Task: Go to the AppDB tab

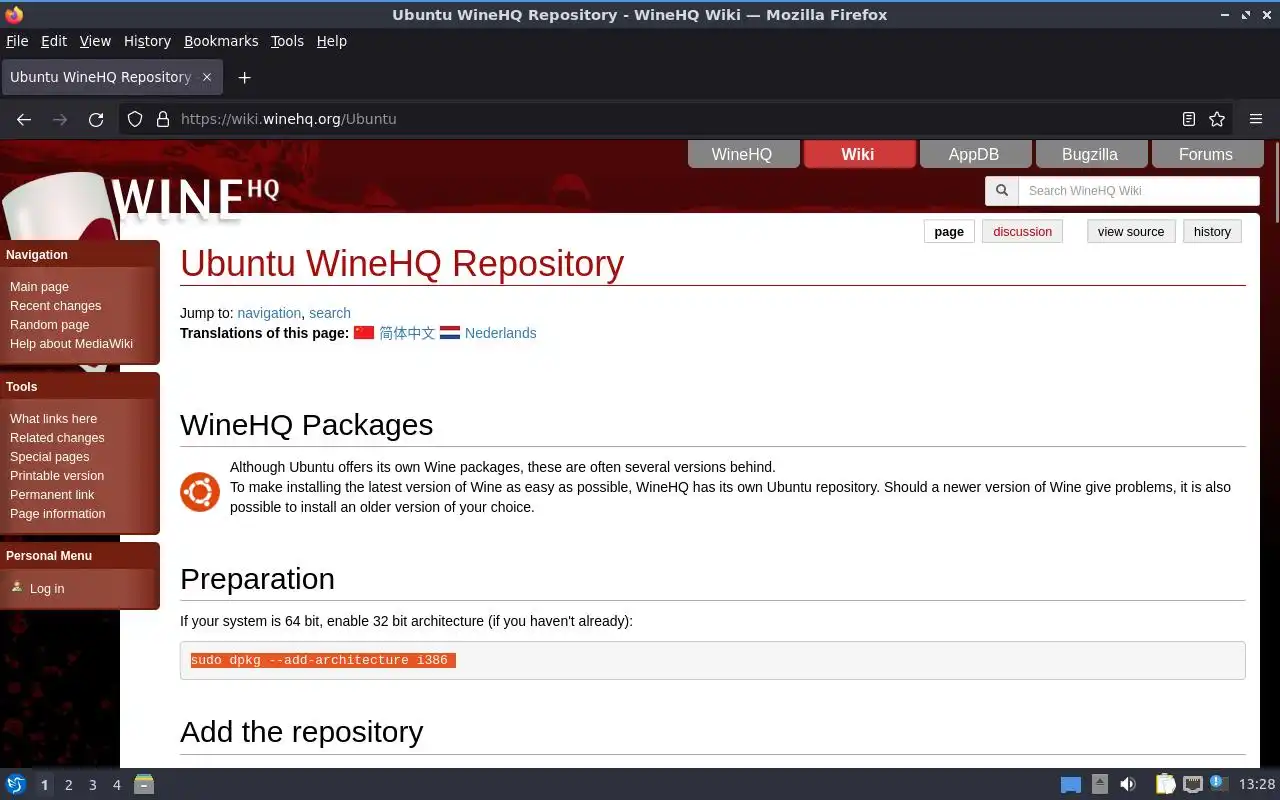Action: 974,154
